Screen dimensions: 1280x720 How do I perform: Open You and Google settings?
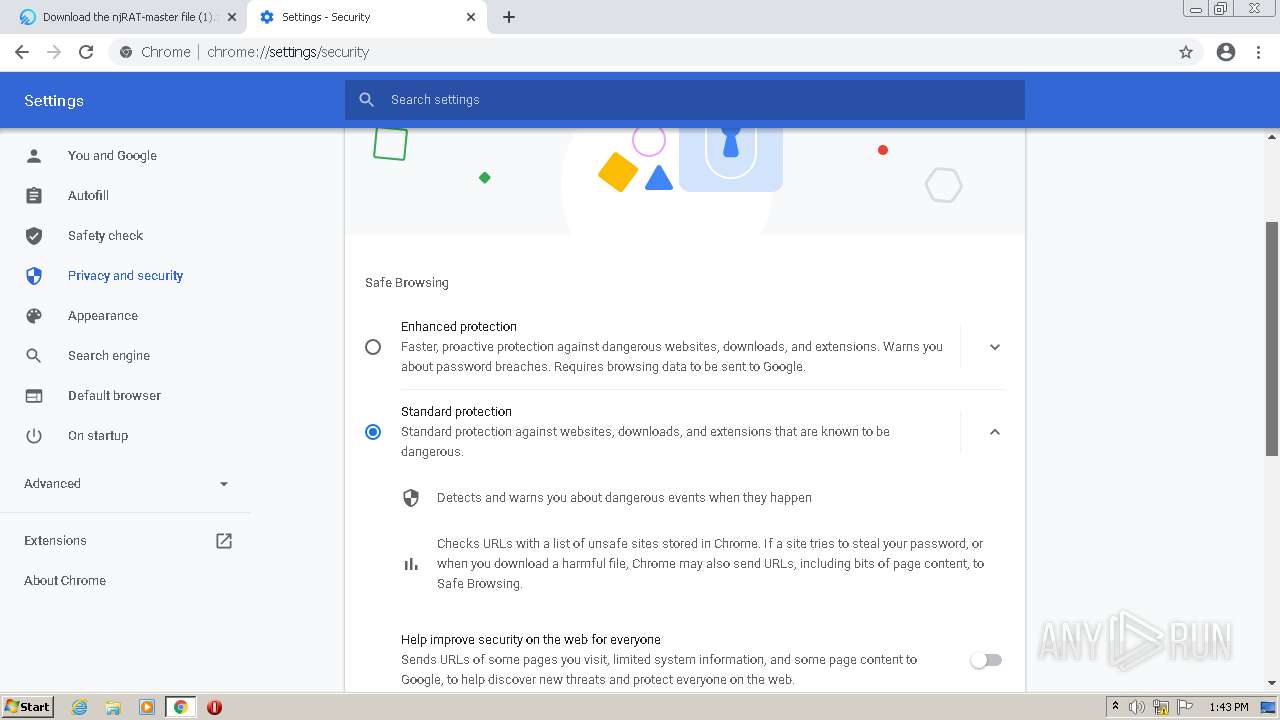pyautogui.click(x=112, y=155)
